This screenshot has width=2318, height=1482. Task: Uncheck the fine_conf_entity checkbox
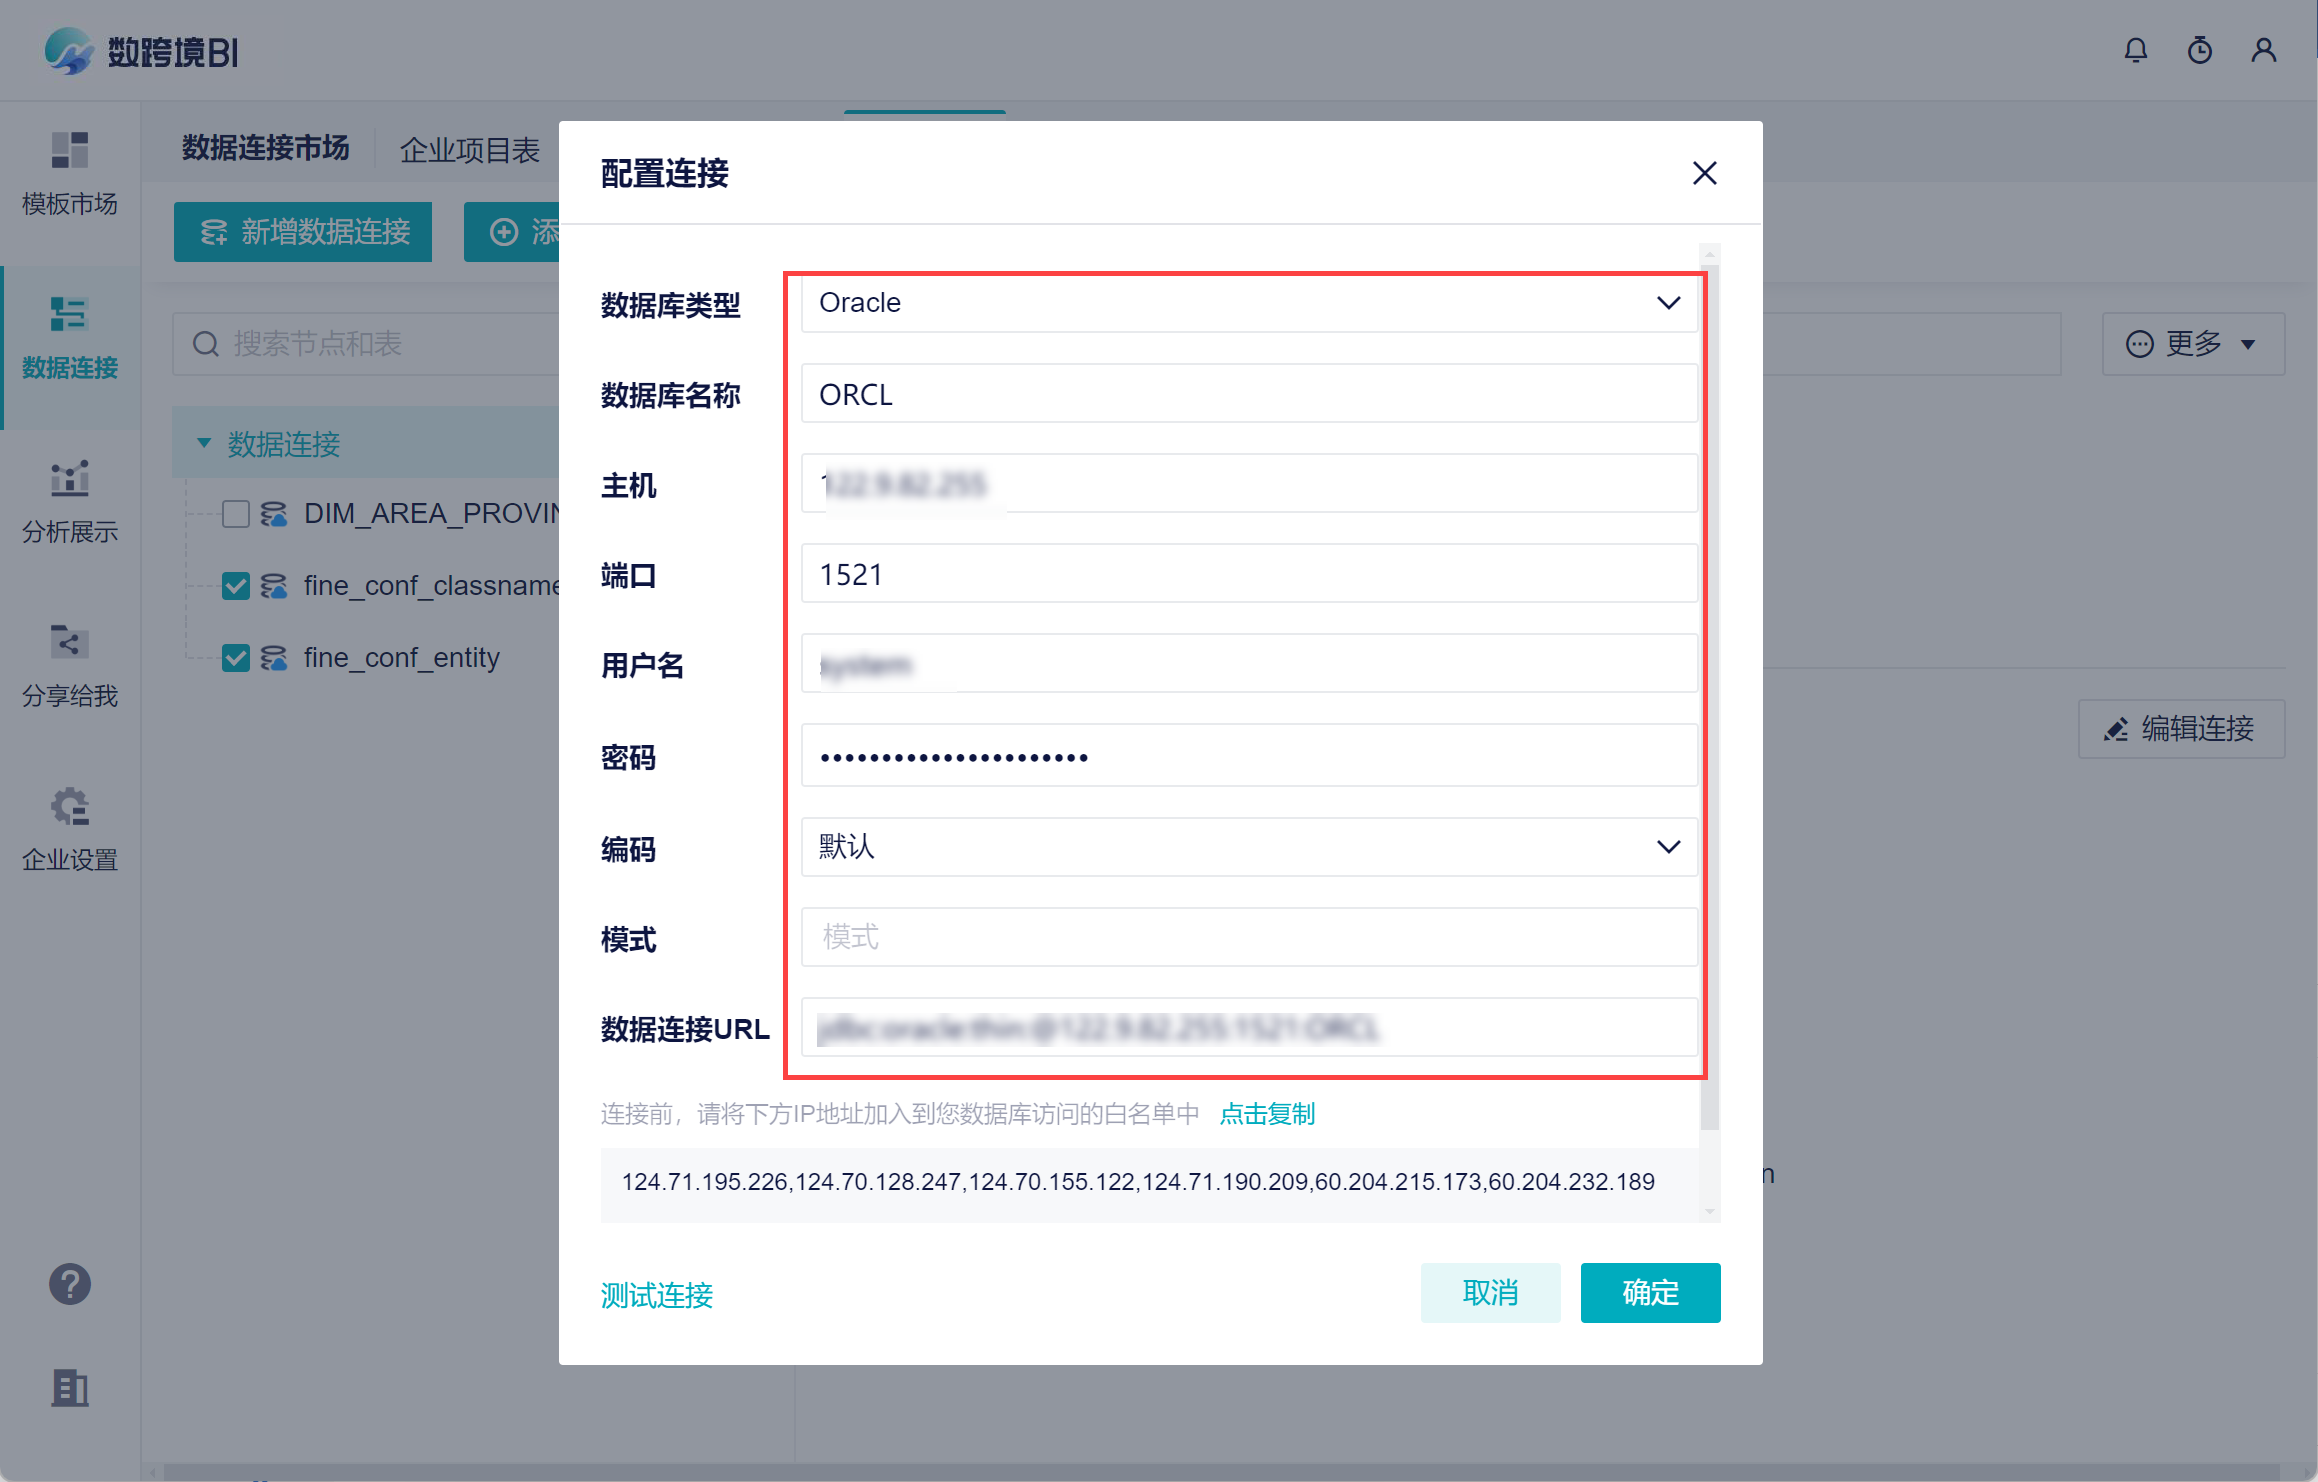click(x=236, y=658)
